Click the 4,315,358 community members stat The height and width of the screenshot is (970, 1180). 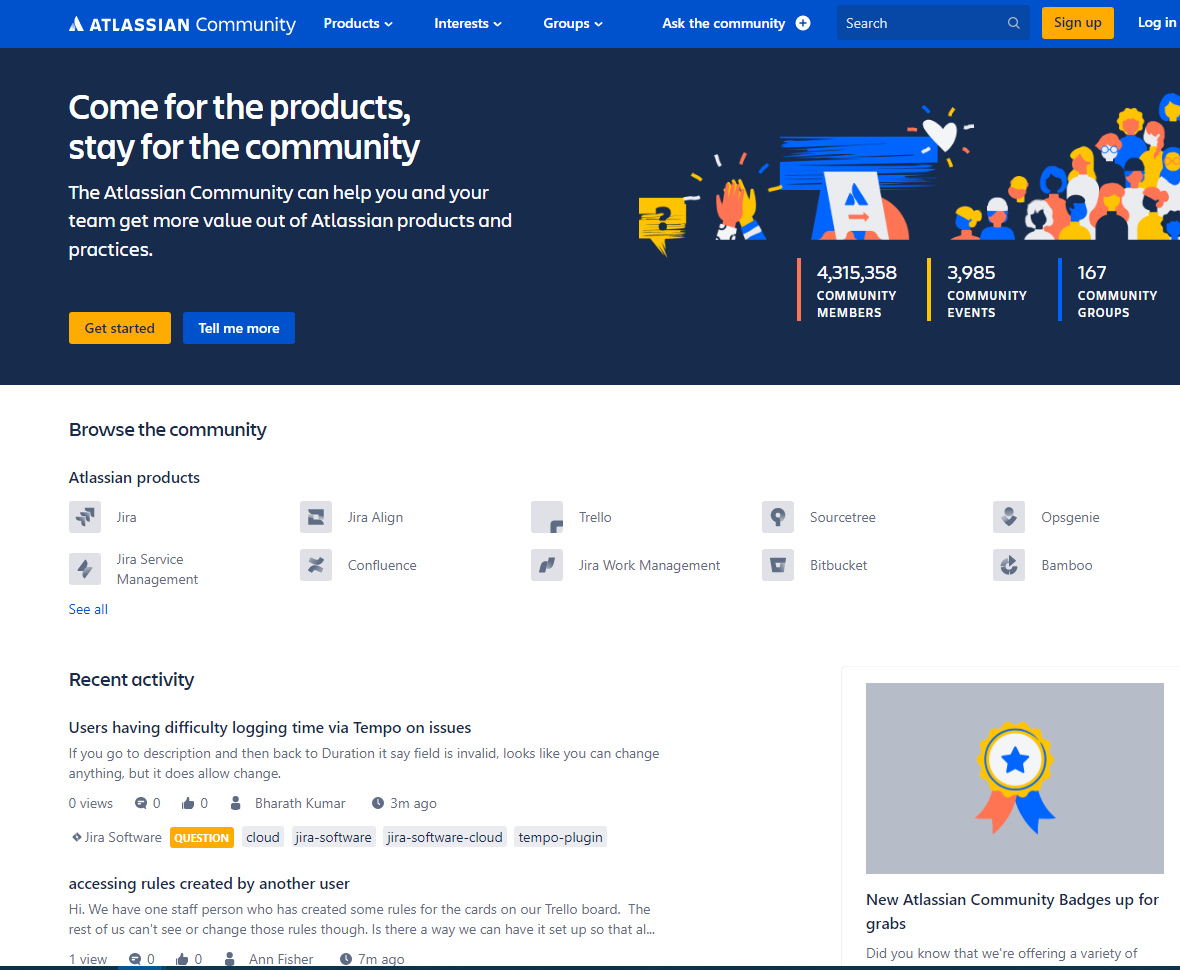[856, 290]
